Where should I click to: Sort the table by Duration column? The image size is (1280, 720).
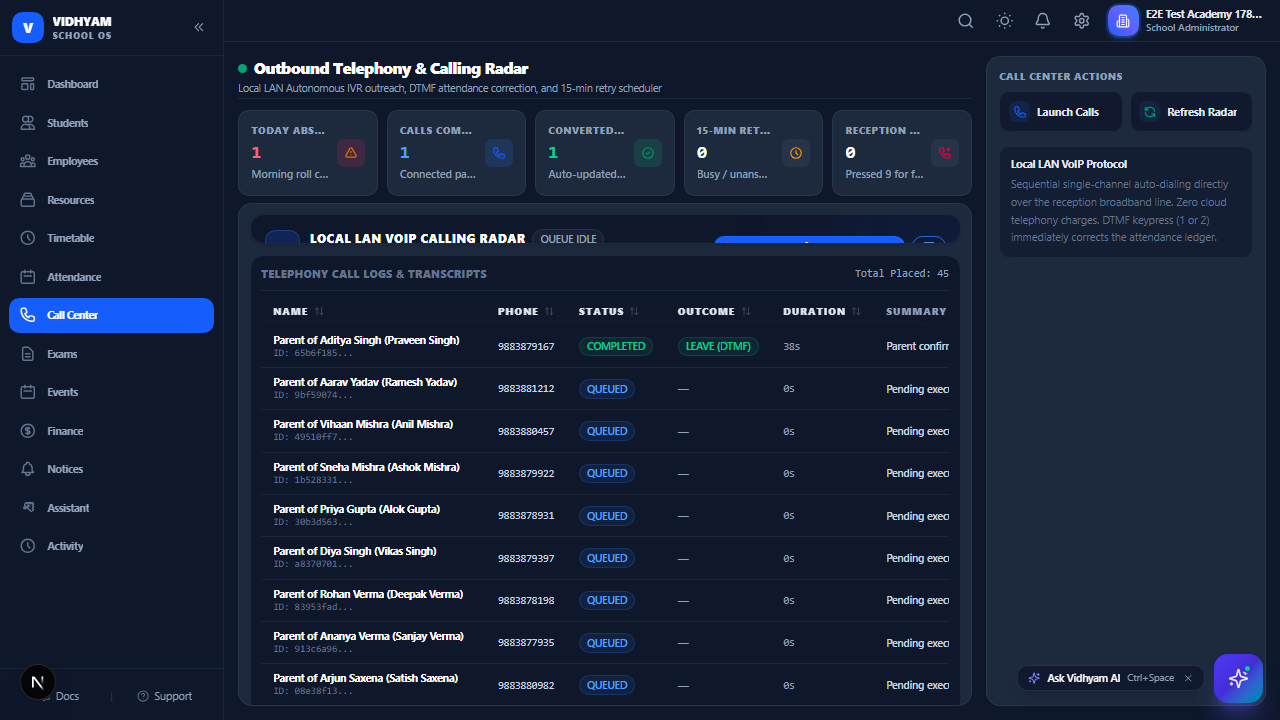click(822, 312)
